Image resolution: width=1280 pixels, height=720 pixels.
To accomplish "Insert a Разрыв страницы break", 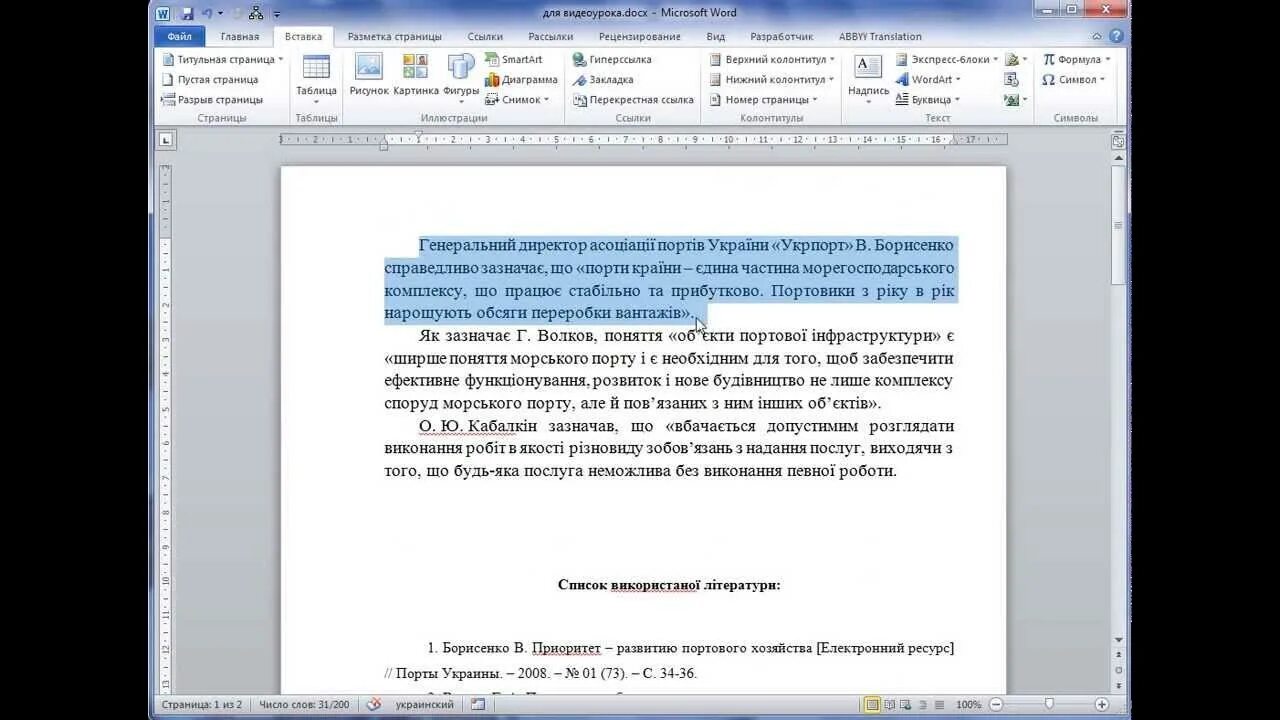I will point(212,99).
